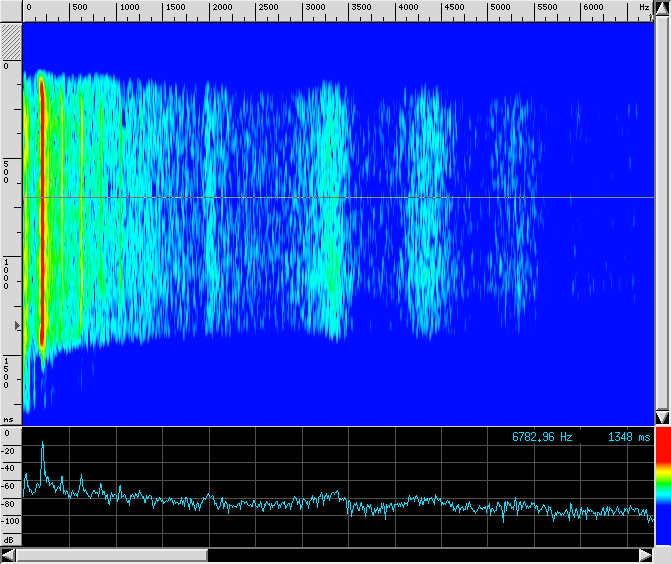Click the horizontal scrollbar thumb
671x564 pixels.
point(111,555)
